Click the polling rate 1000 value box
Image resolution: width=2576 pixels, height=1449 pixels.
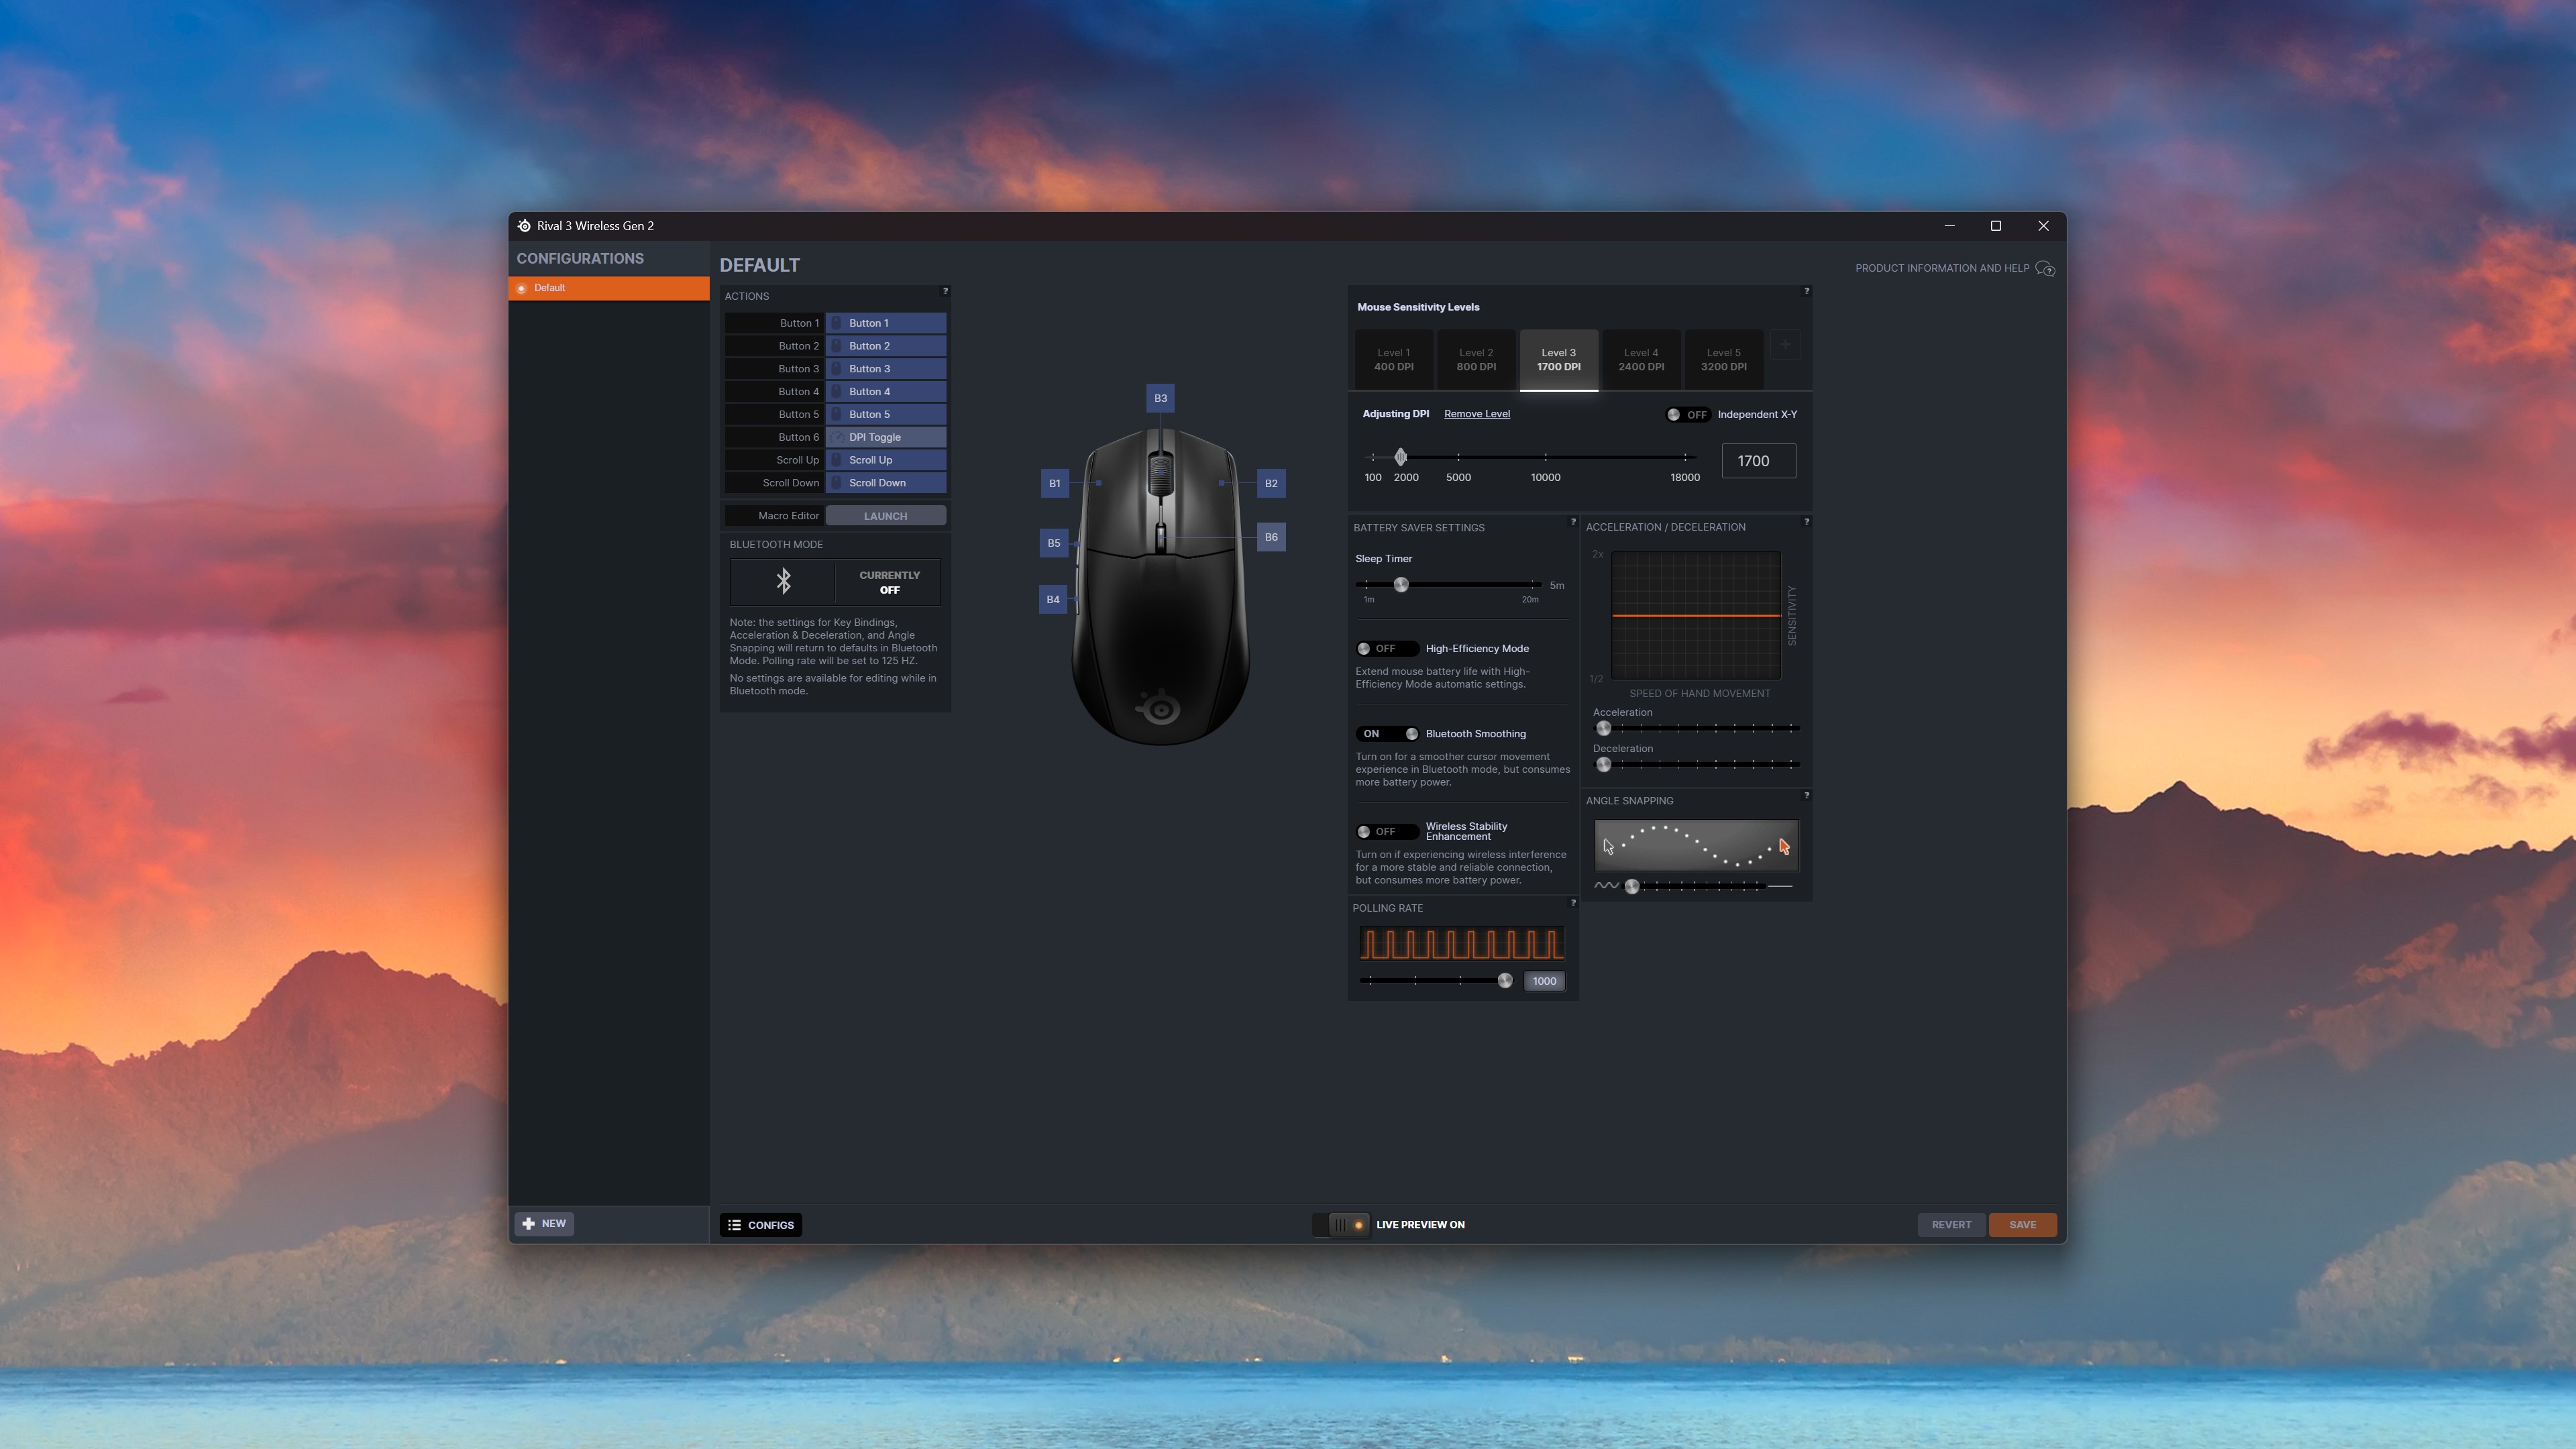(1544, 981)
